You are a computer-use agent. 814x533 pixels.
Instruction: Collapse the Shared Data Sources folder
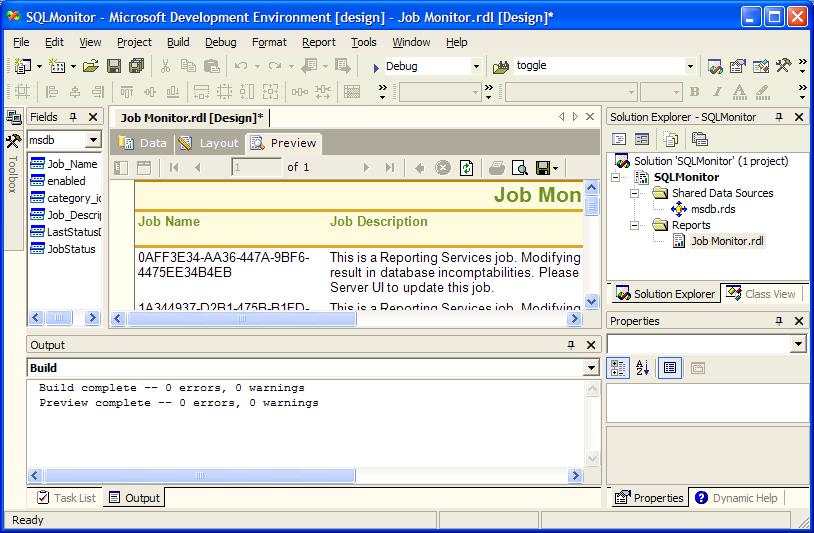click(634, 194)
